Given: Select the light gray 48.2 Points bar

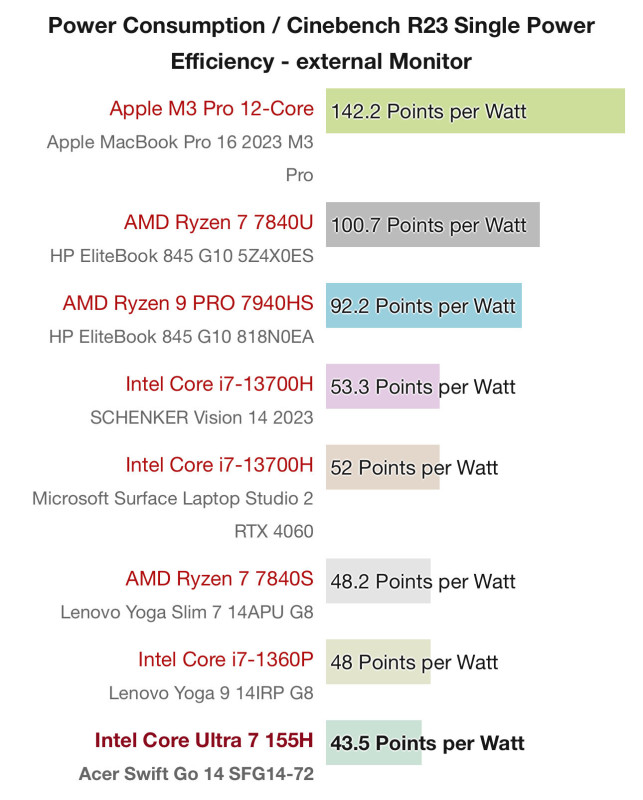Looking at the screenshot, I should [x=378, y=581].
